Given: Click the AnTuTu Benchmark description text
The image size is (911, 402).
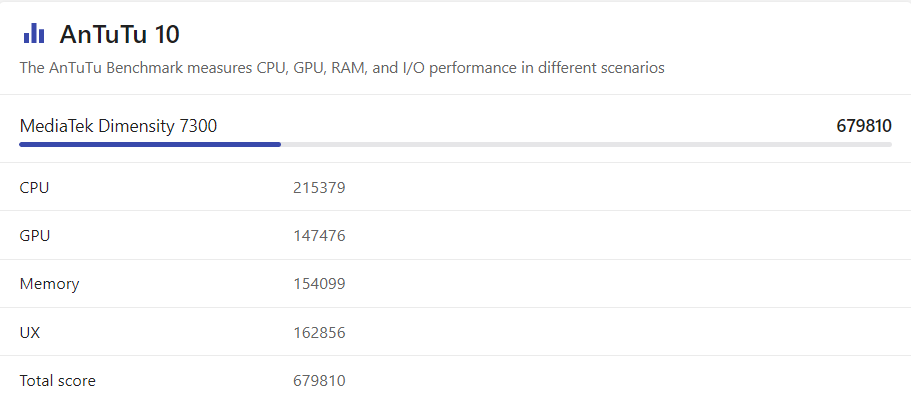Looking at the screenshot, I should point(342,68).
